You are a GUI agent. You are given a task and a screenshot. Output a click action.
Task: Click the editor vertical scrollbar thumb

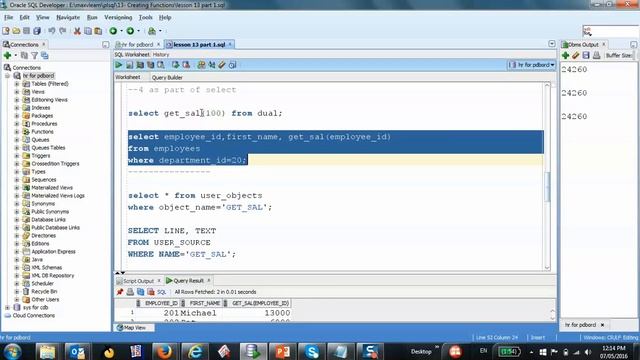tap(547, 187)
